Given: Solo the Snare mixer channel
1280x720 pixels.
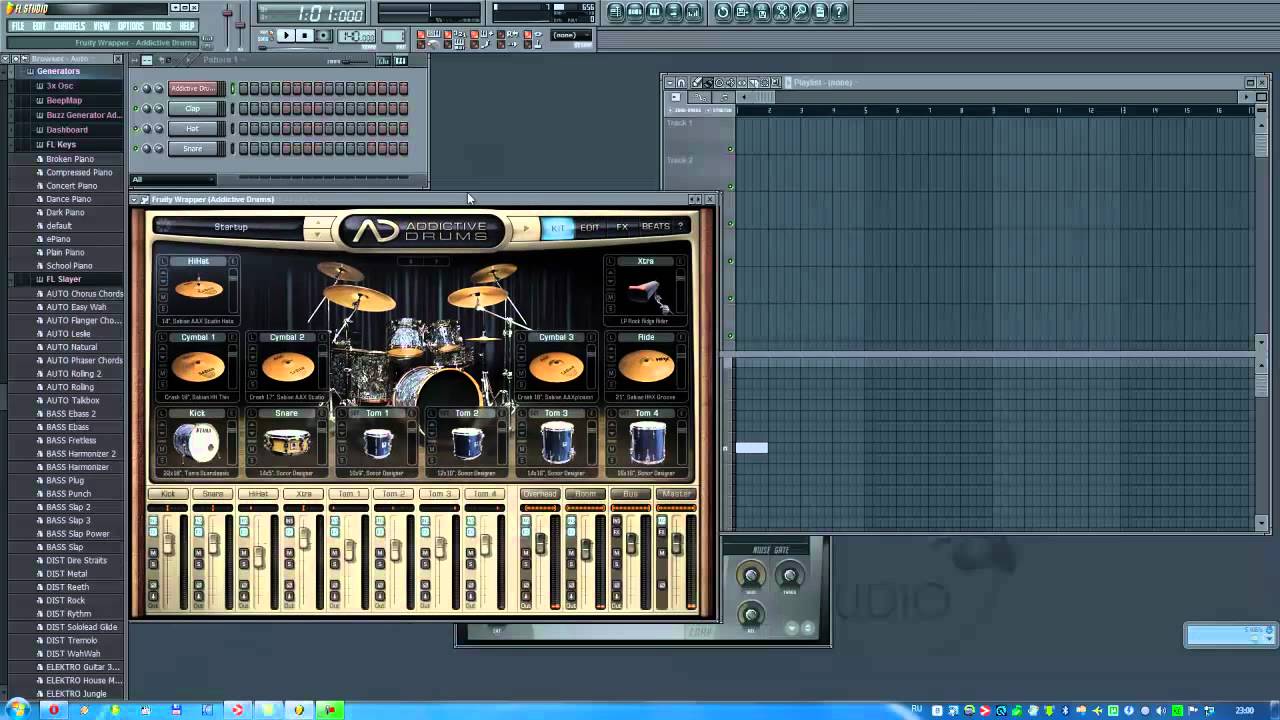Looking at the screenshot, I should [199, 565].
